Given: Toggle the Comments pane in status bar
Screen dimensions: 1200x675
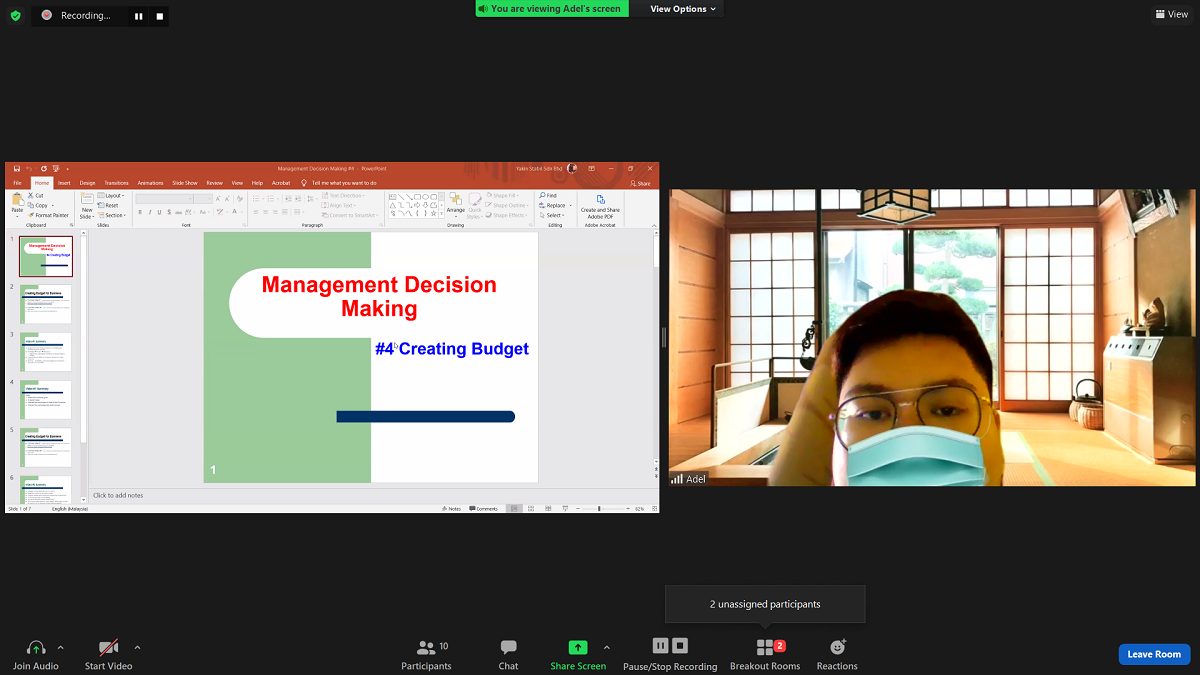Looking at the screenshot, I should [x=483, y=508].
